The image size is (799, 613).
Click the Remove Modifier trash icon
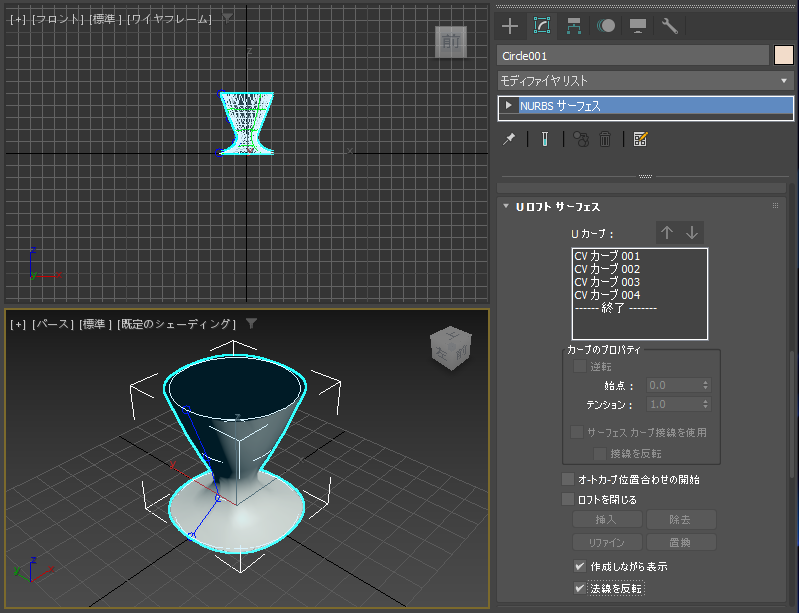click(x=605, y=139)
